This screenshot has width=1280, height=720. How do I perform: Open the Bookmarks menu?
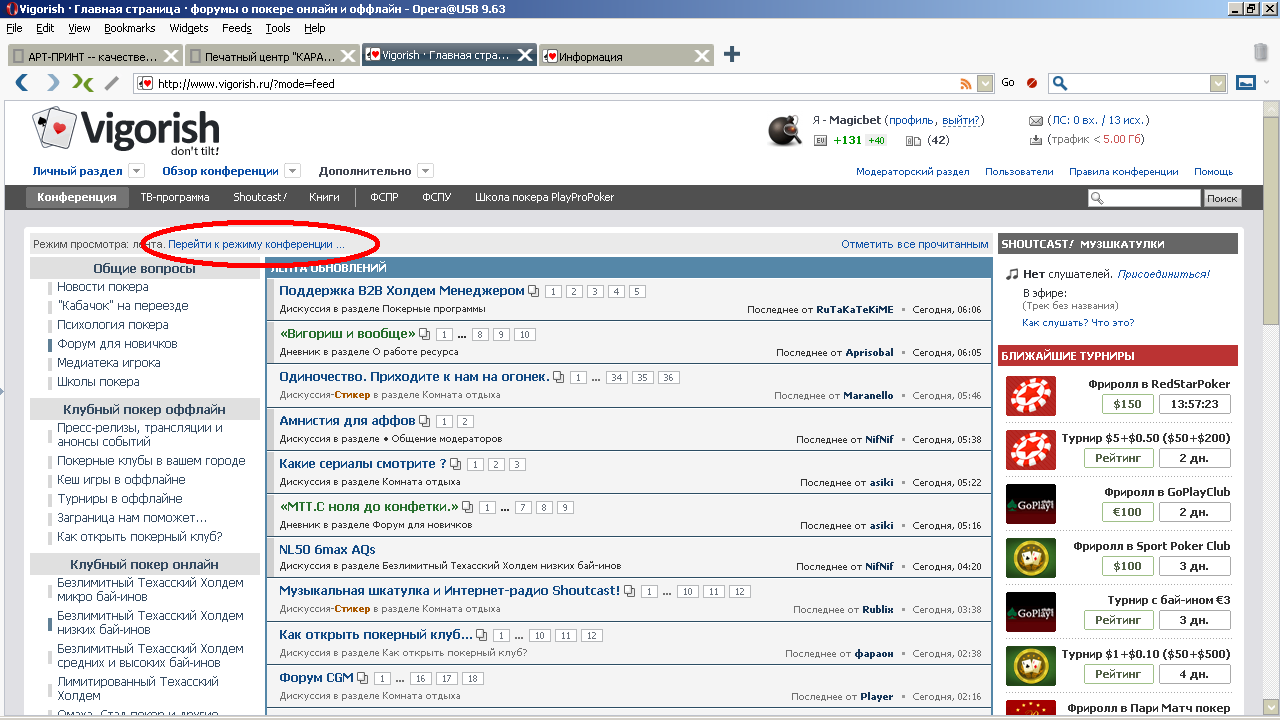coord(129,28)
